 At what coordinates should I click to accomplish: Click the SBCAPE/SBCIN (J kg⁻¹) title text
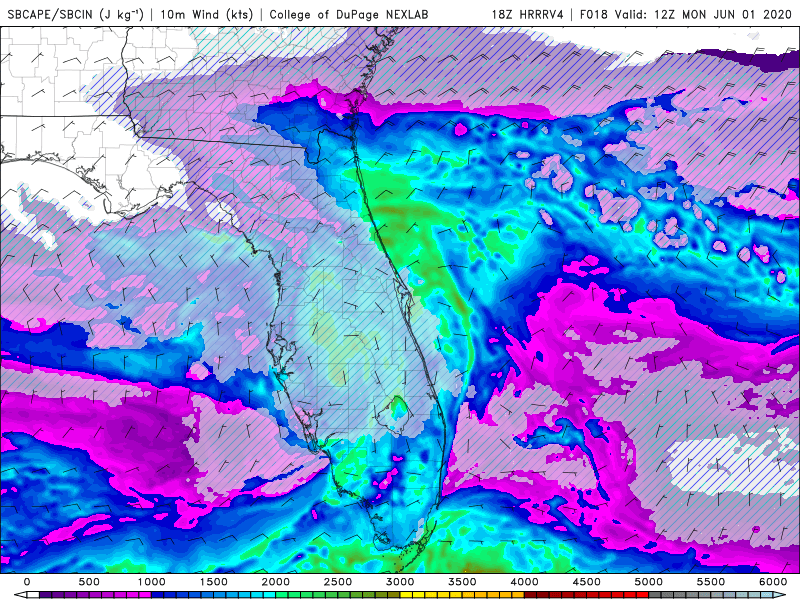[76, 14]
